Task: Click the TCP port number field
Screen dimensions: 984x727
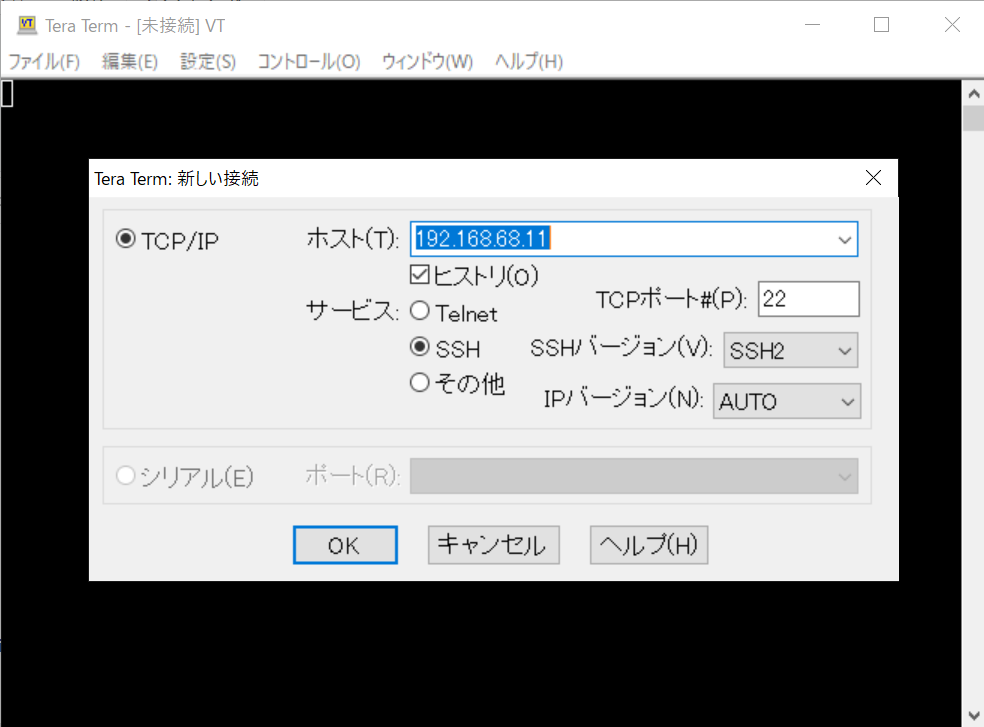Action: (x=808, y=299)
